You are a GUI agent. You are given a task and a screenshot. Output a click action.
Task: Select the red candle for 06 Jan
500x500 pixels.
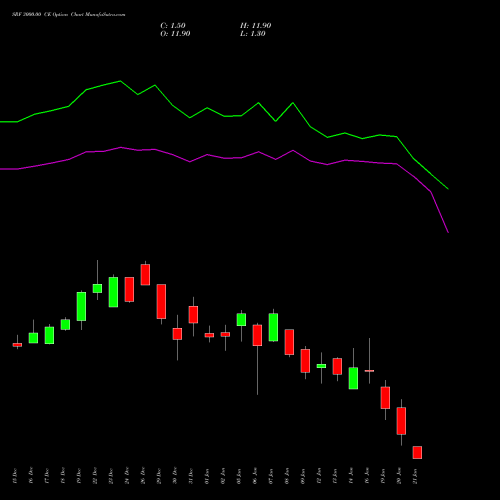(257, 335)
